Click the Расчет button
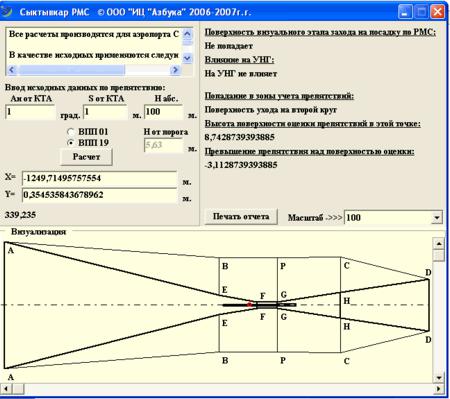Image resolution: width=450 pixels, height=399 pixels. click(86, 157)
